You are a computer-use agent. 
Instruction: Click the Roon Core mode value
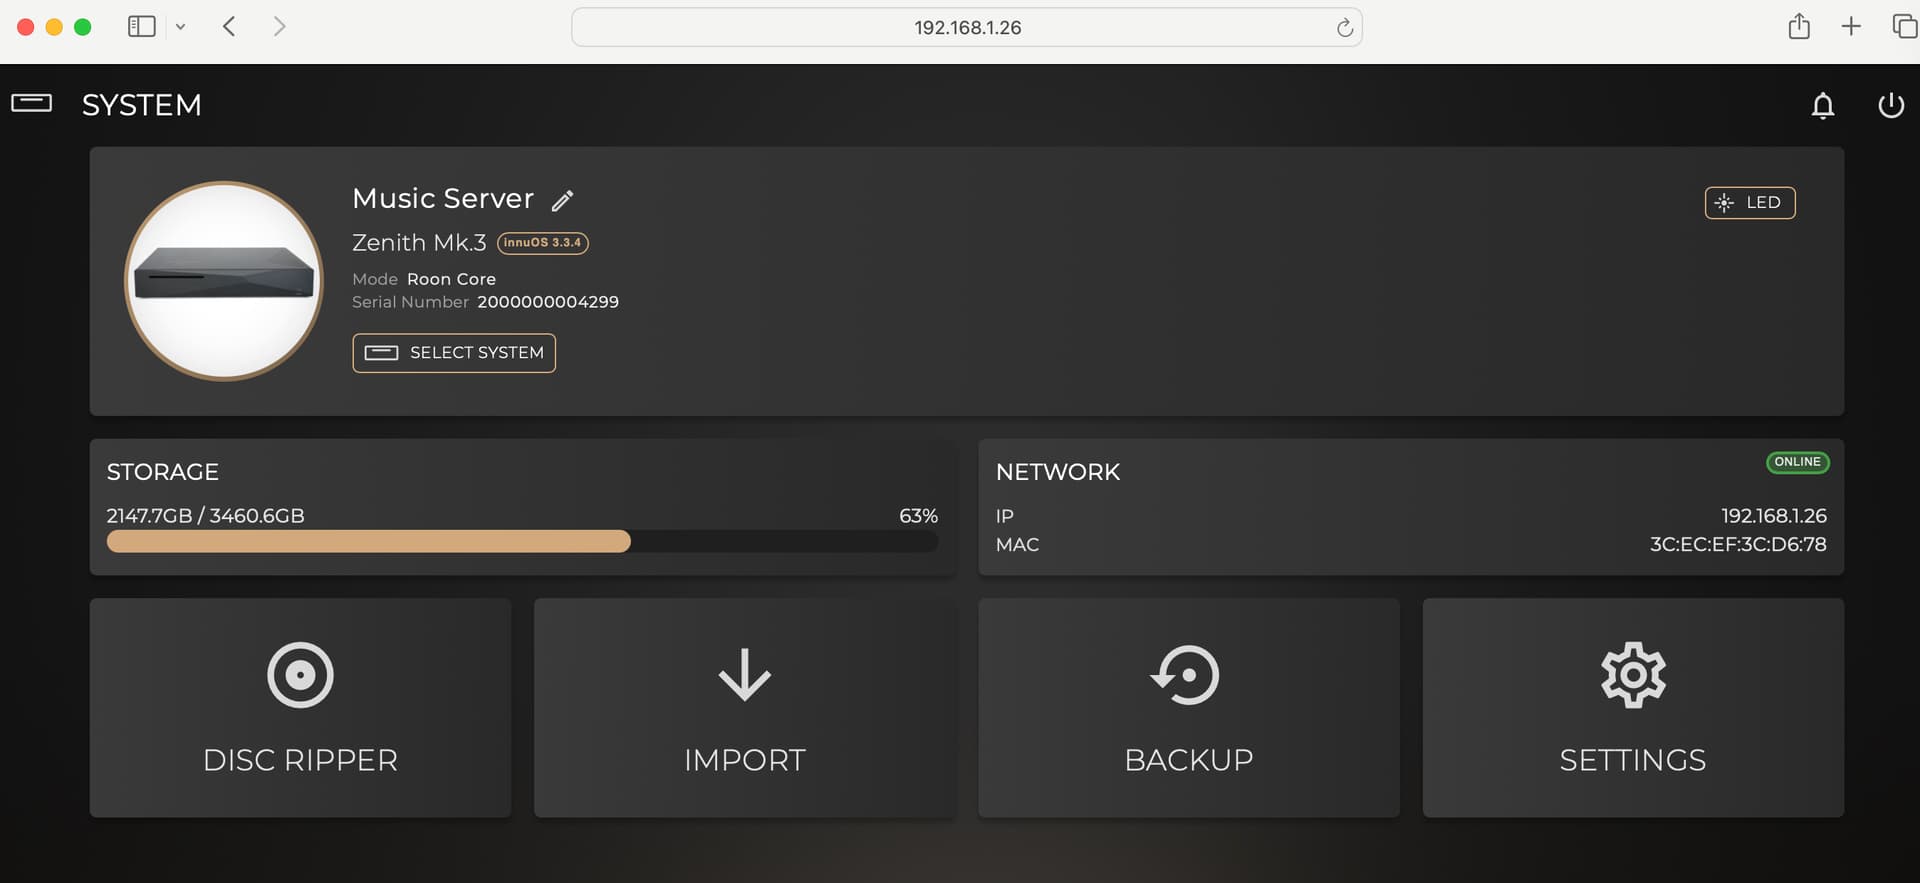tap(451, 279)
